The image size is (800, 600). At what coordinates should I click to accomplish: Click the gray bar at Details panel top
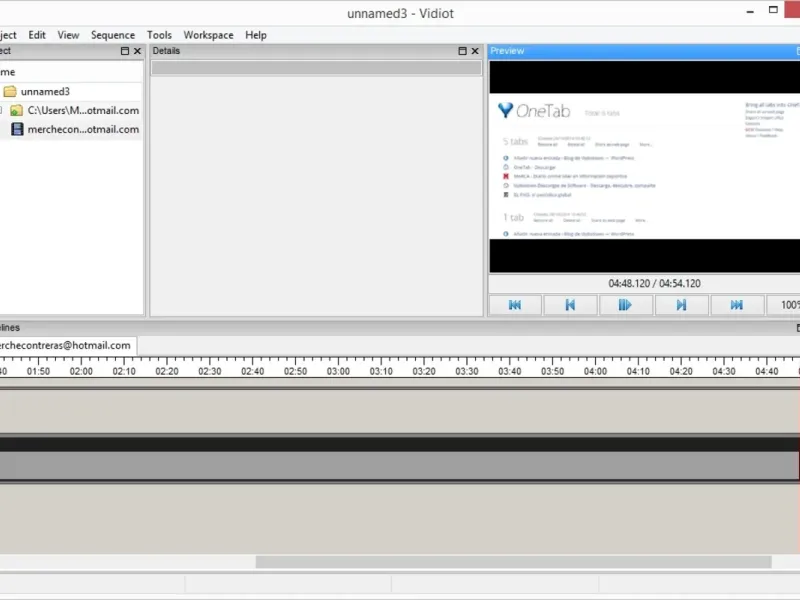pos(316,68)
